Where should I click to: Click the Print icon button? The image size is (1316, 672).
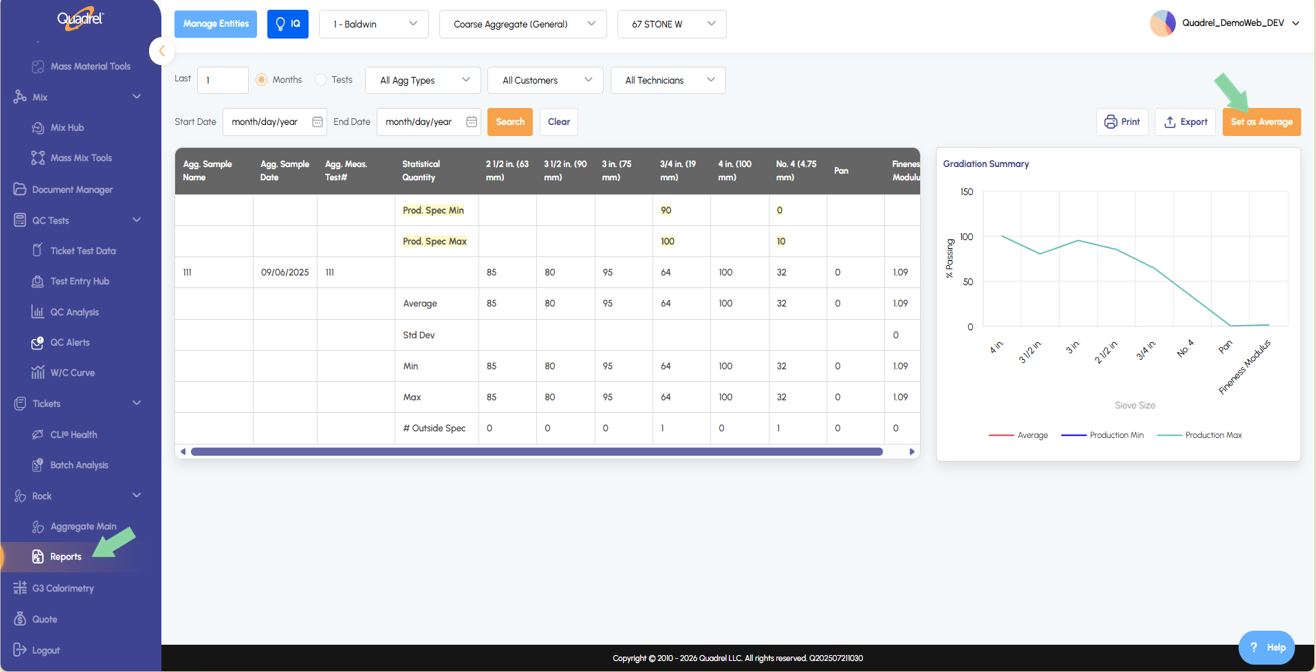[1121, 122]
